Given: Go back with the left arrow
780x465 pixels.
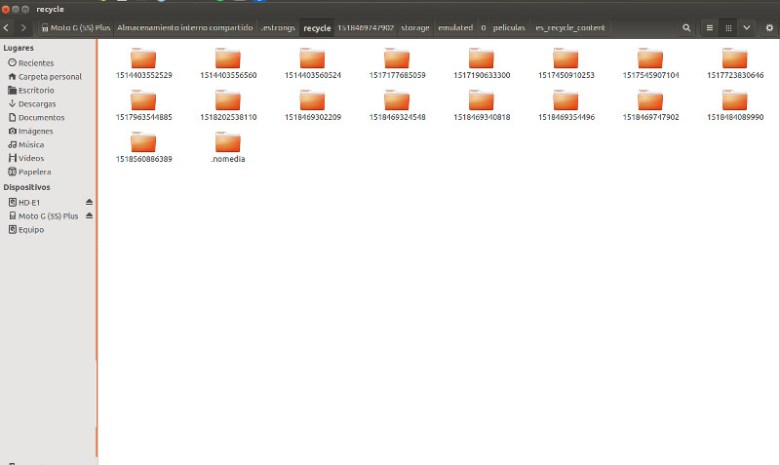Looking at the screenshot, I should [x=7, y=28].
